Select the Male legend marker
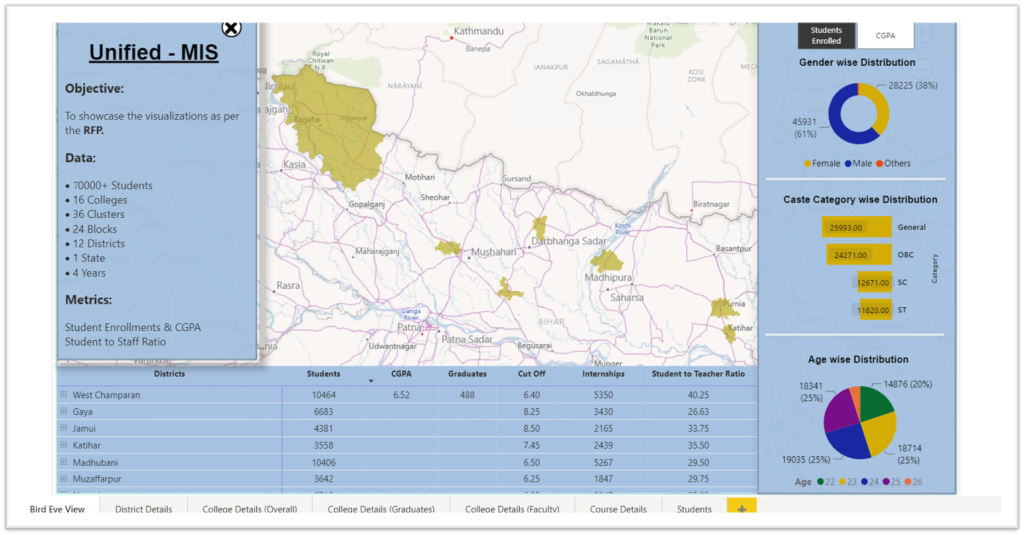 tap(849, 163)
